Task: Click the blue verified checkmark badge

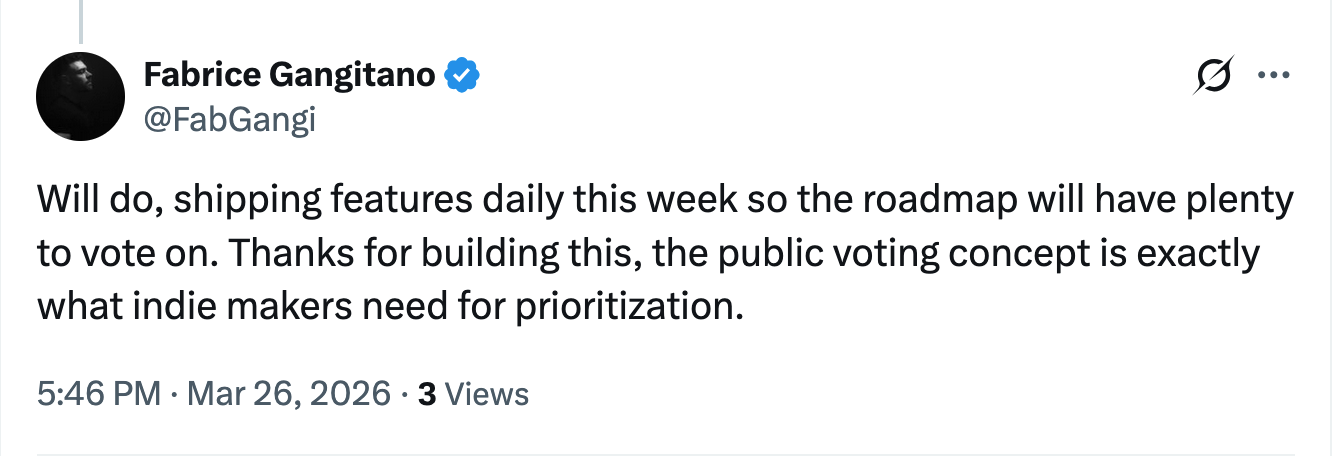Action: pos(461,74)
